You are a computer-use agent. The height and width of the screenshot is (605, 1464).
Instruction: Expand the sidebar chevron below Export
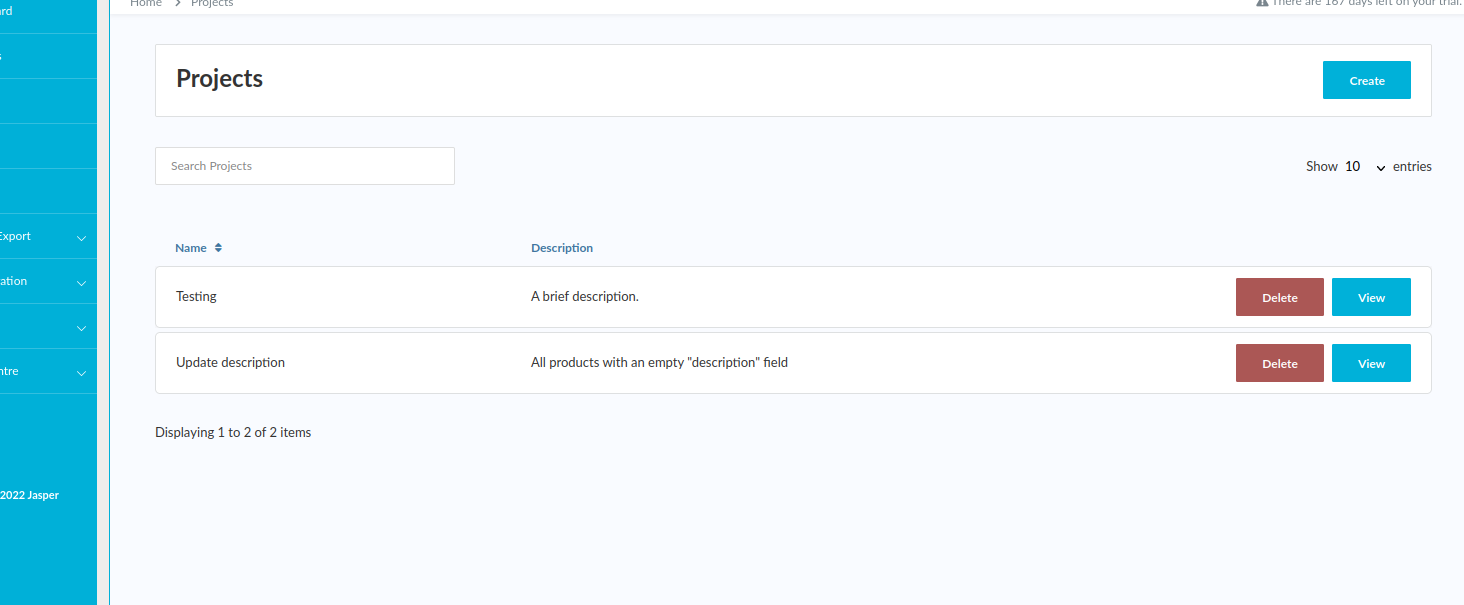(81, 283)
